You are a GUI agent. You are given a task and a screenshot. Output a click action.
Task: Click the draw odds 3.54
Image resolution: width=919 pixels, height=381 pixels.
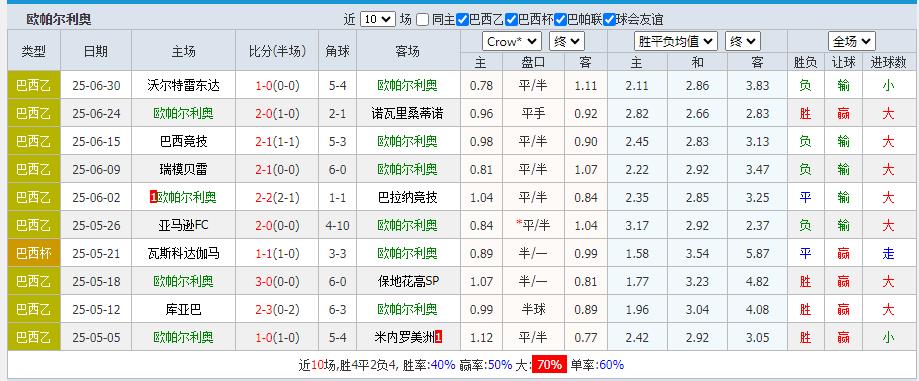pos(697,253)
